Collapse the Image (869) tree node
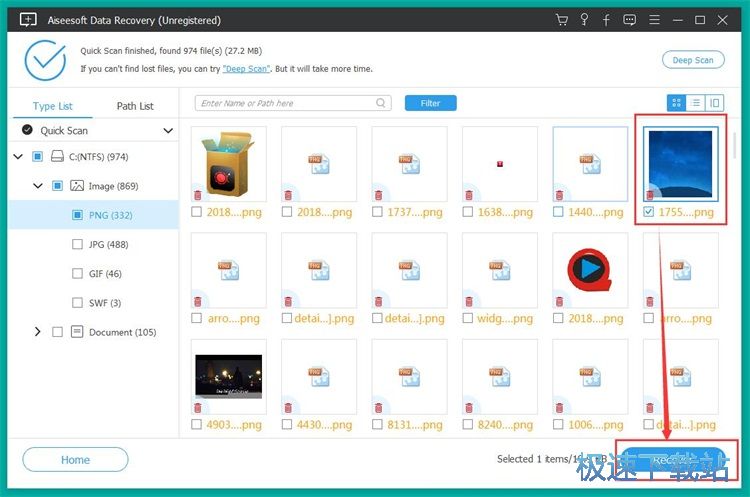This screenshot has width=750, height=497. click(x=38, y=186)
